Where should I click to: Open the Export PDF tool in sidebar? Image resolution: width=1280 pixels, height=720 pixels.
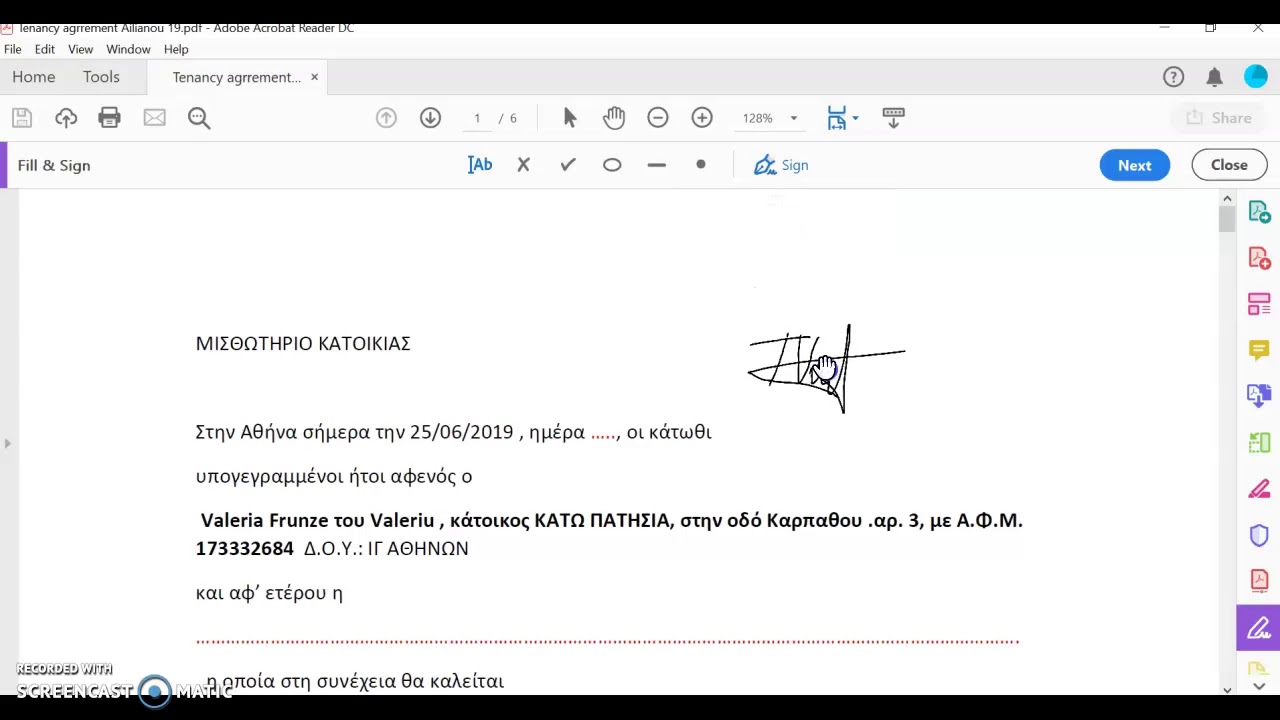(x=1259, y=212)
